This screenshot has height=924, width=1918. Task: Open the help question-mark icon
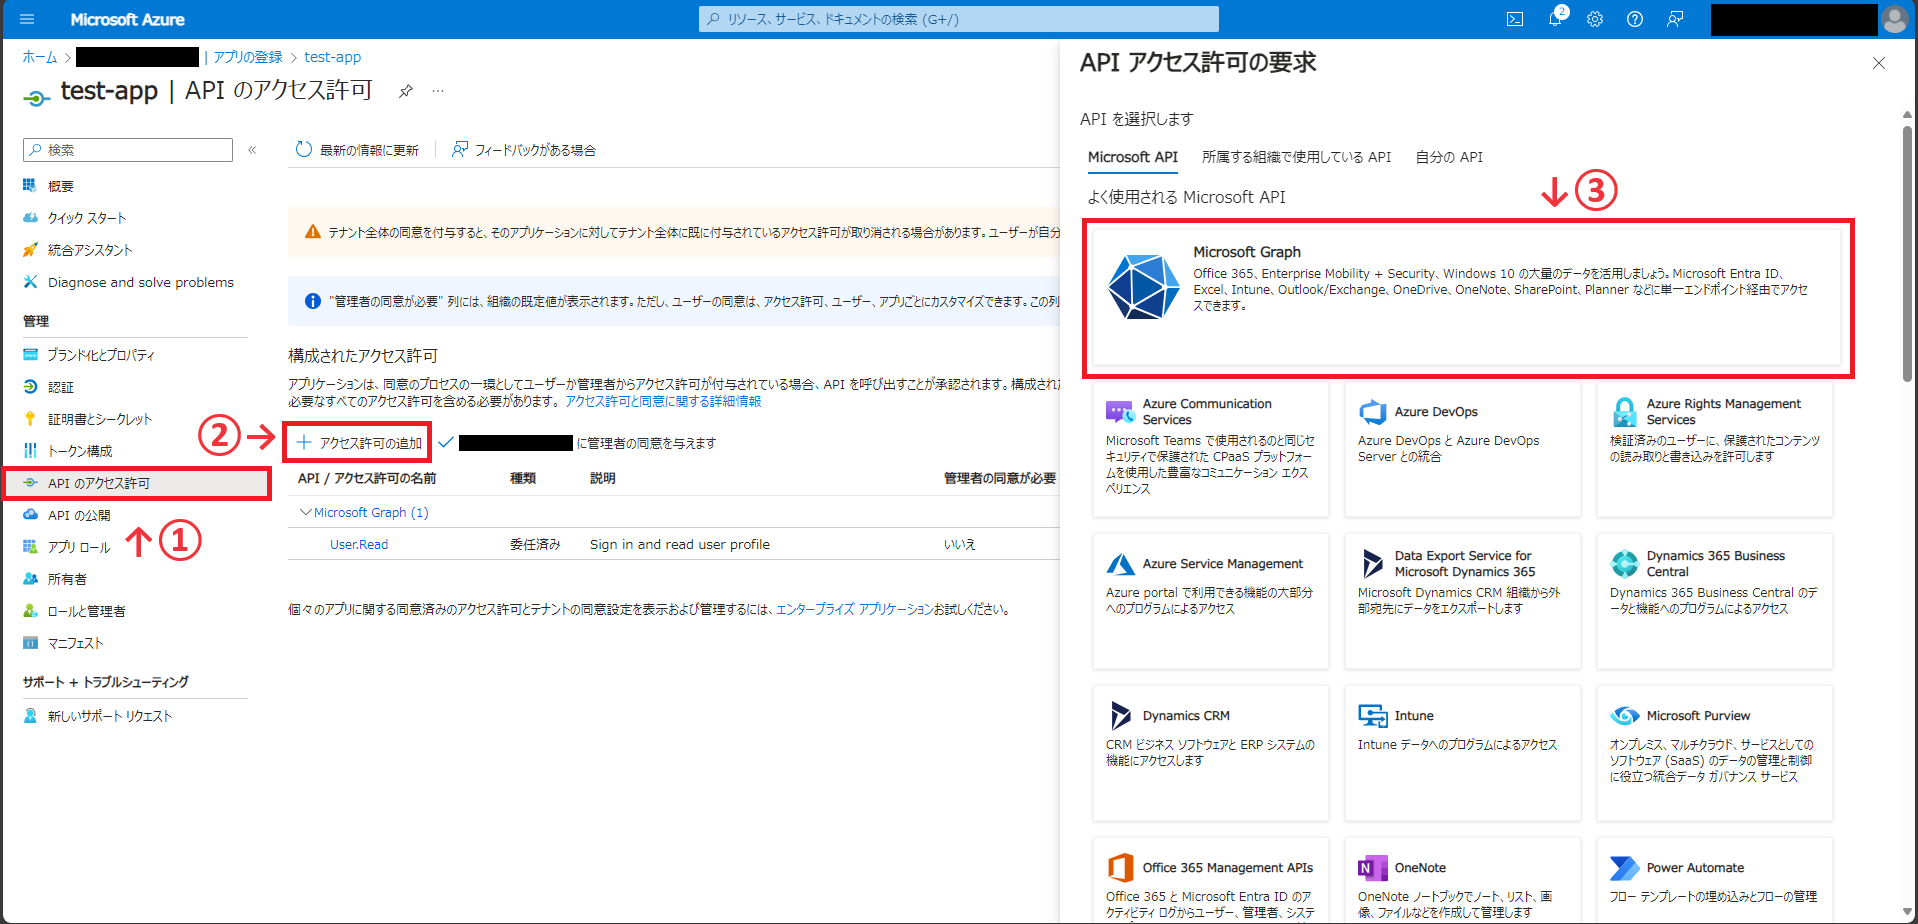click(1635, 18)
